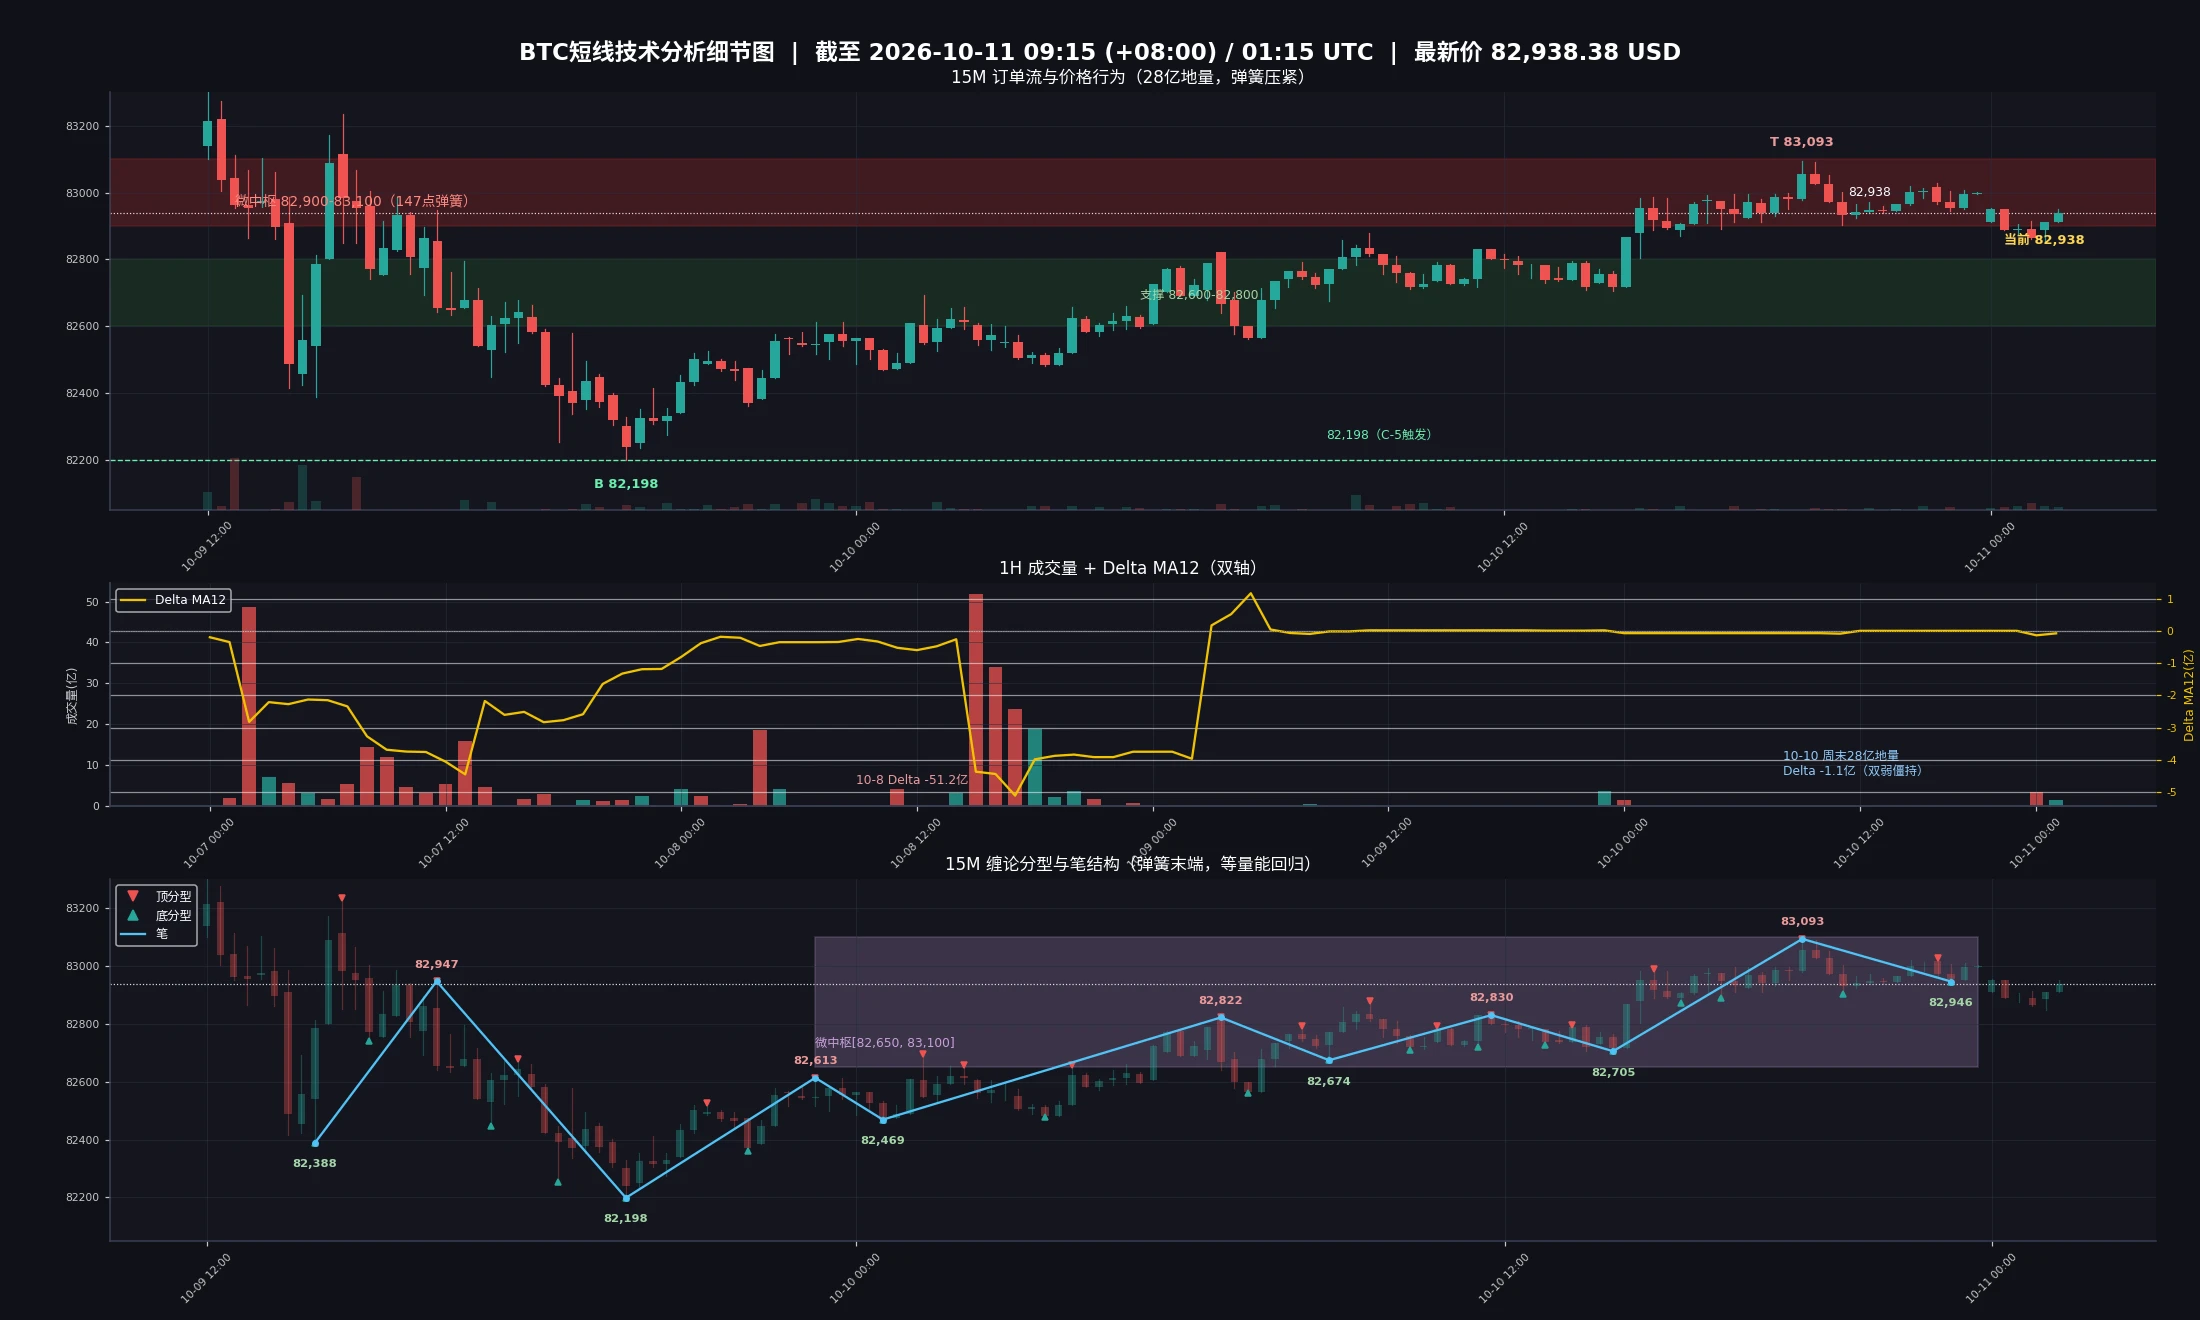Click the '83,093' pivot label in the bottom chart
The width and height of the screenshot is (2200, 1320).
coord(1802,922)
